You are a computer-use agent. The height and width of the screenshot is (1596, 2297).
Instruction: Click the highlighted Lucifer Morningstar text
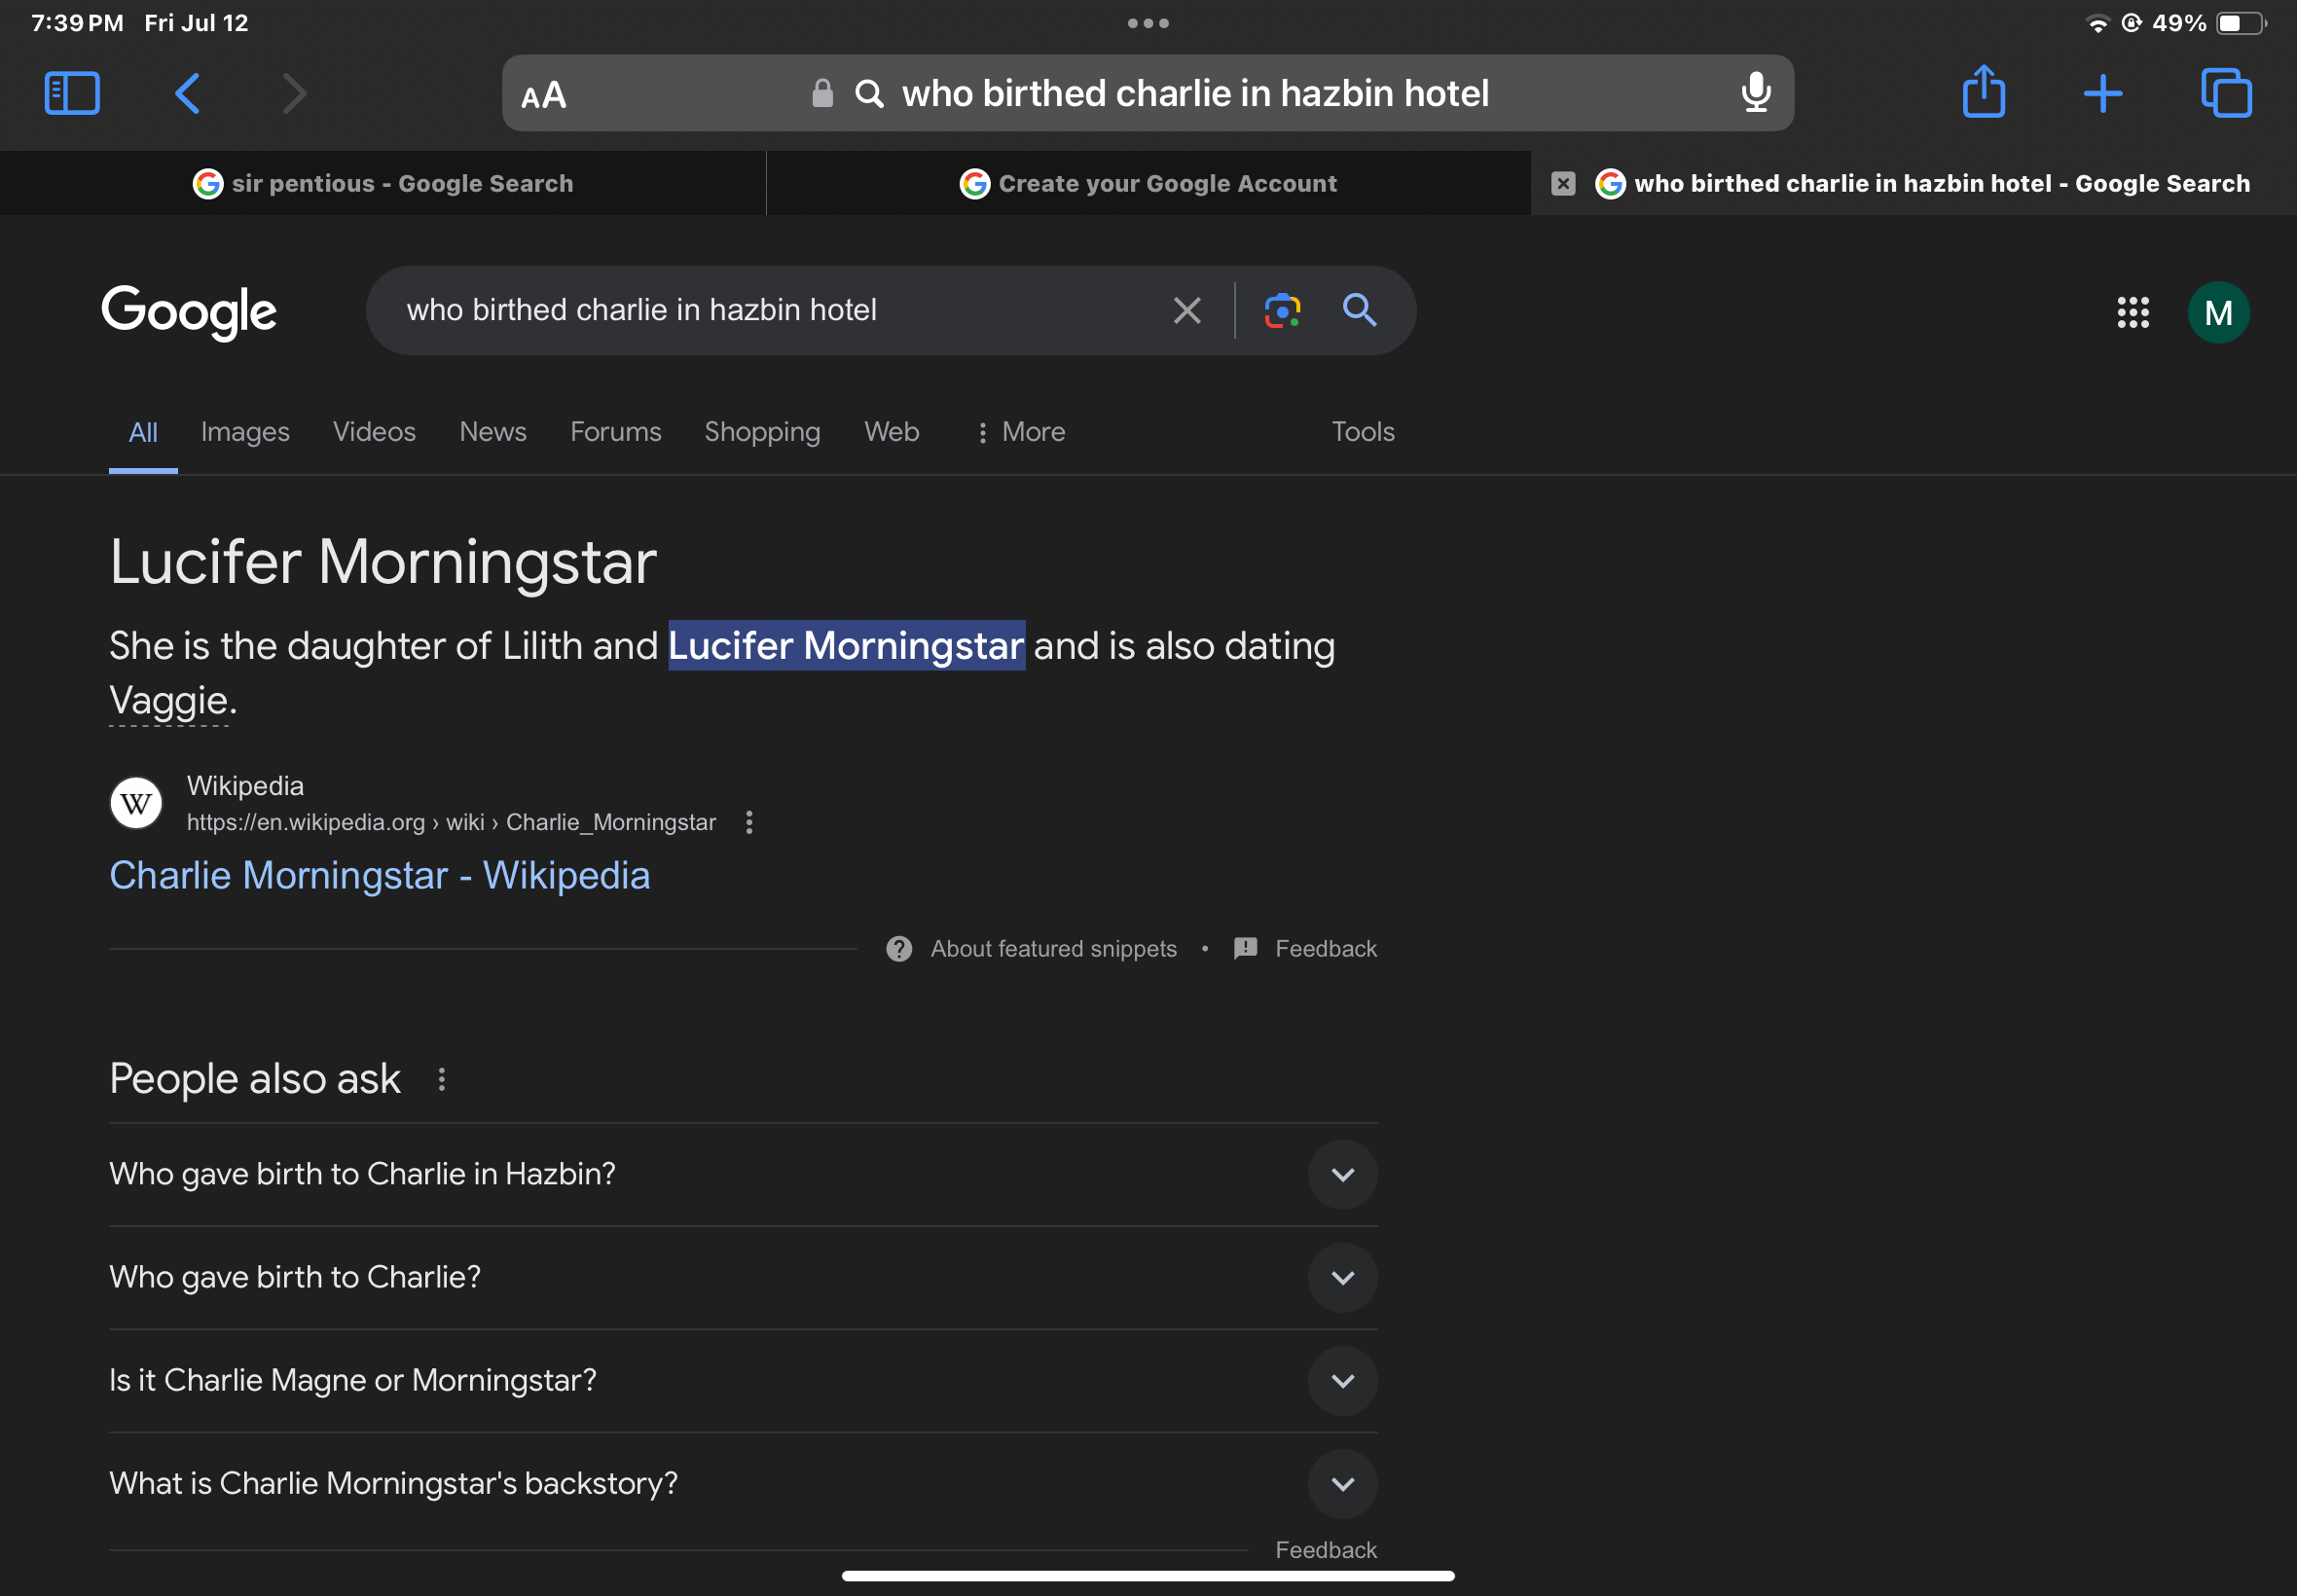pyautogui.click(x=846, y=646)
